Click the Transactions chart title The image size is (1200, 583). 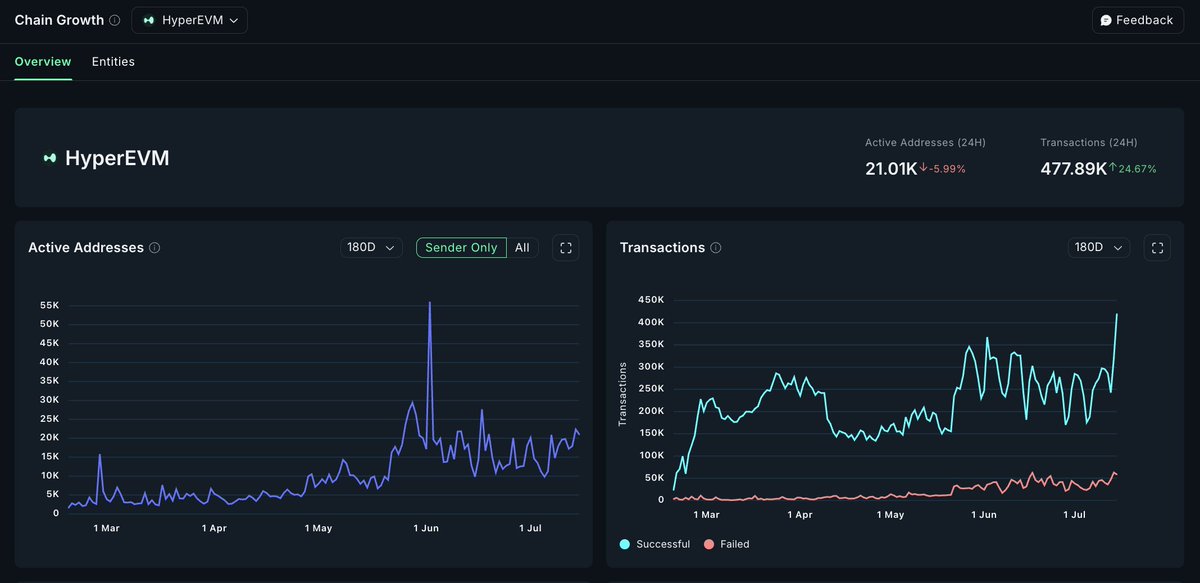pos(662,248)
